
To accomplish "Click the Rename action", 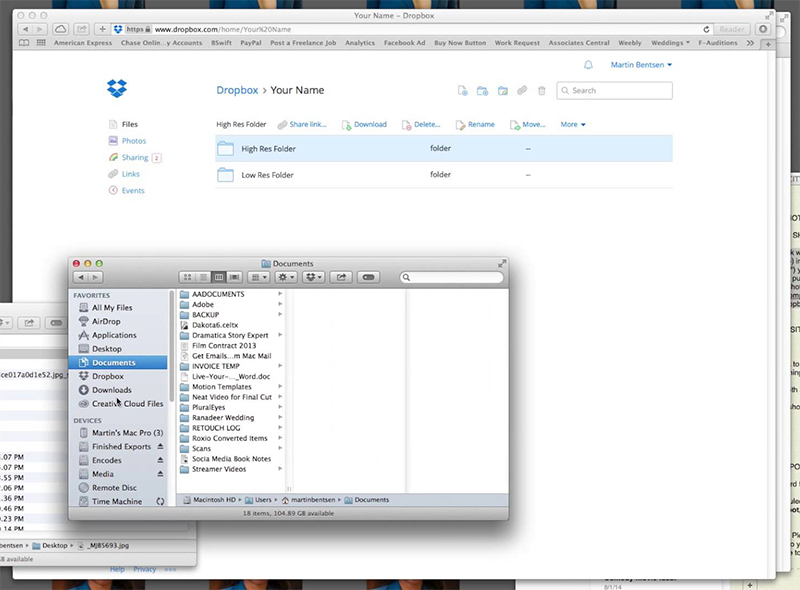I will [475, 125].
